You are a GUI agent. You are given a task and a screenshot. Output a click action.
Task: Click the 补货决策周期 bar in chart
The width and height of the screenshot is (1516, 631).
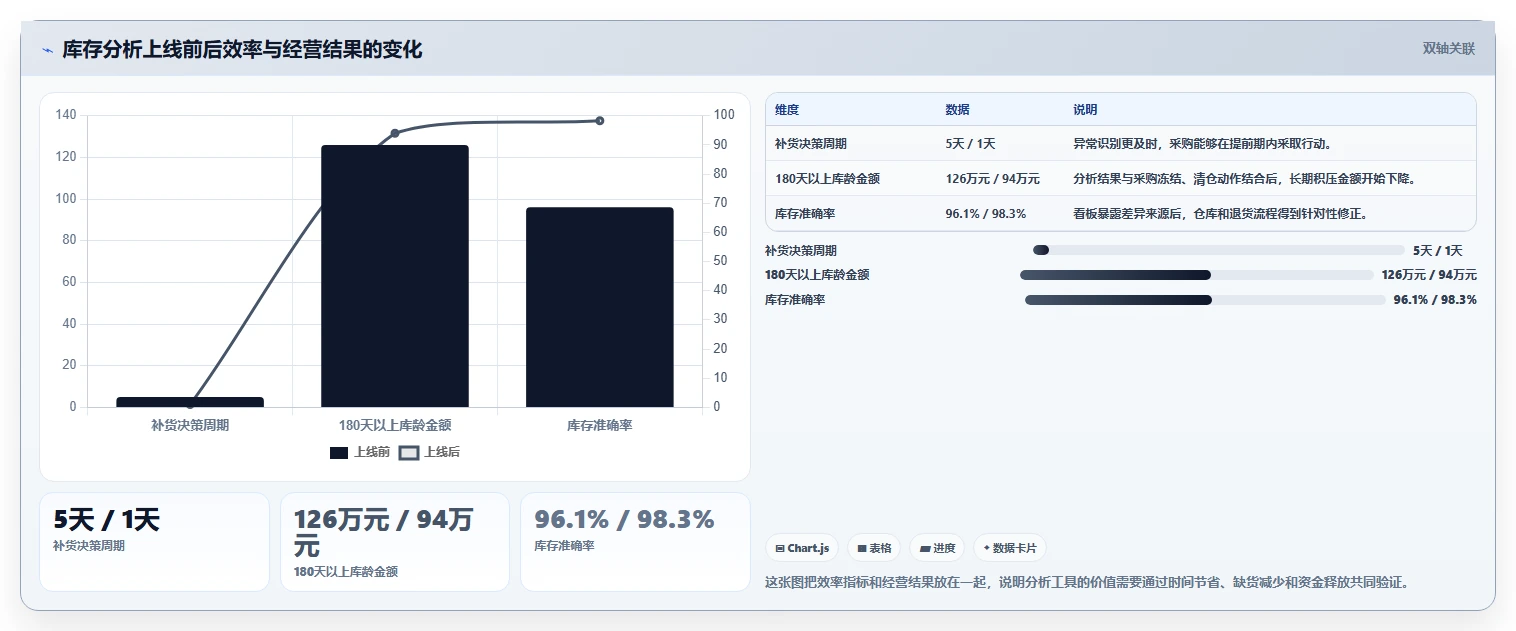(x=190, y=402)
